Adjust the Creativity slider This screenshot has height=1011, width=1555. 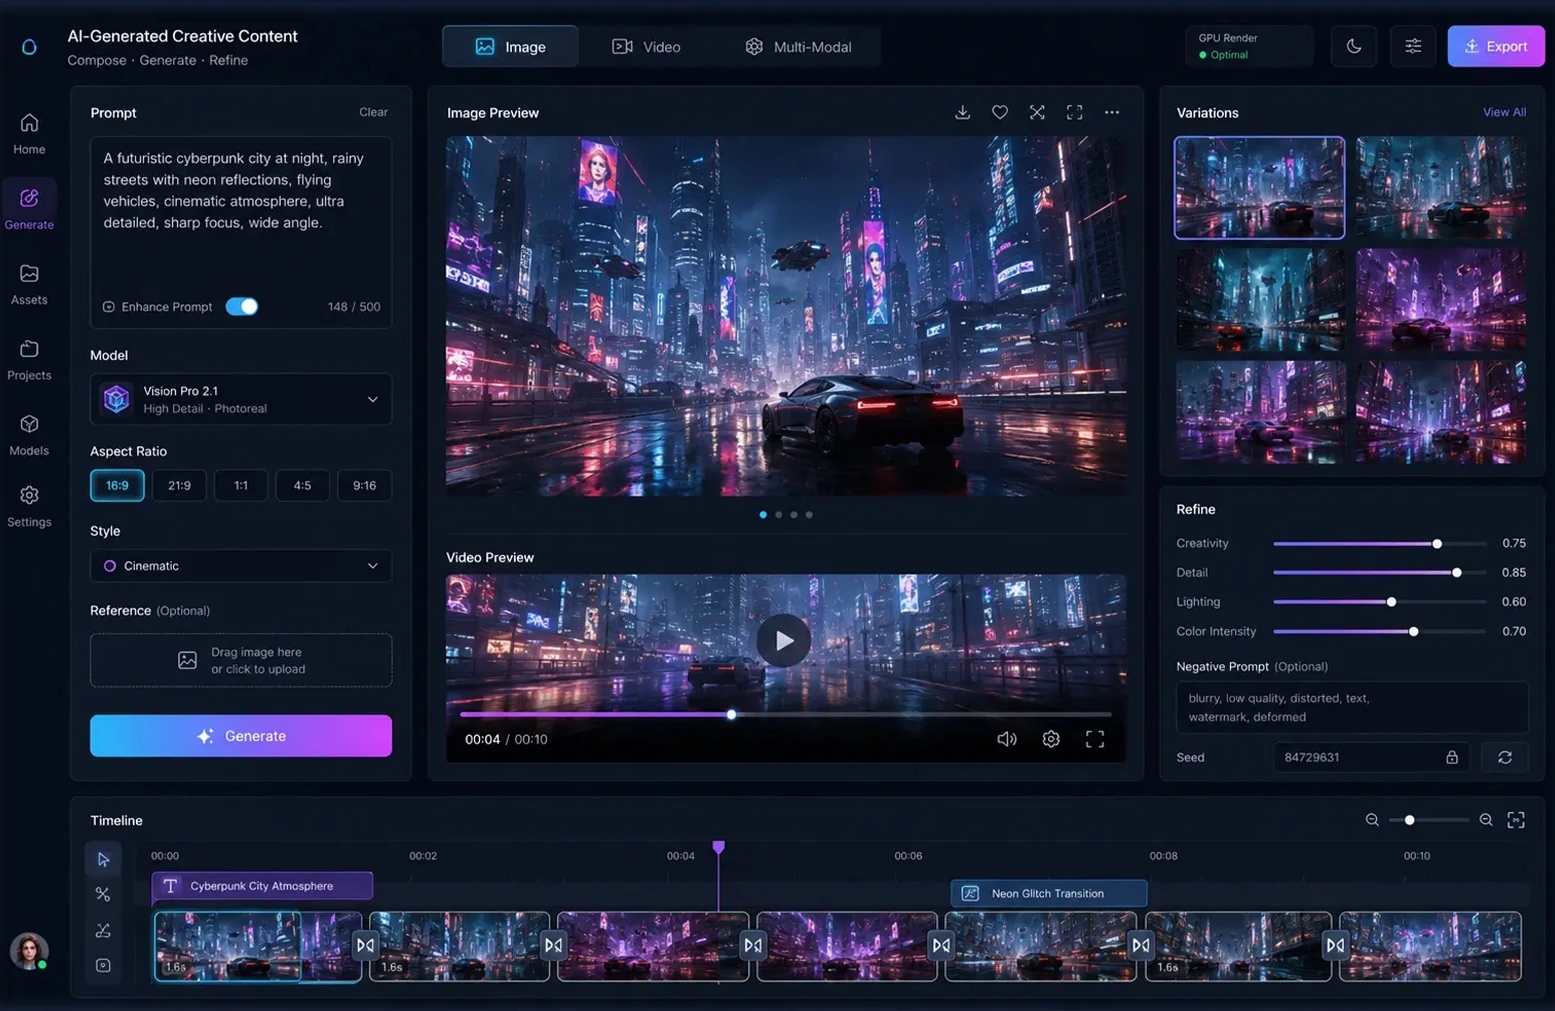[x=1379, y=544]
